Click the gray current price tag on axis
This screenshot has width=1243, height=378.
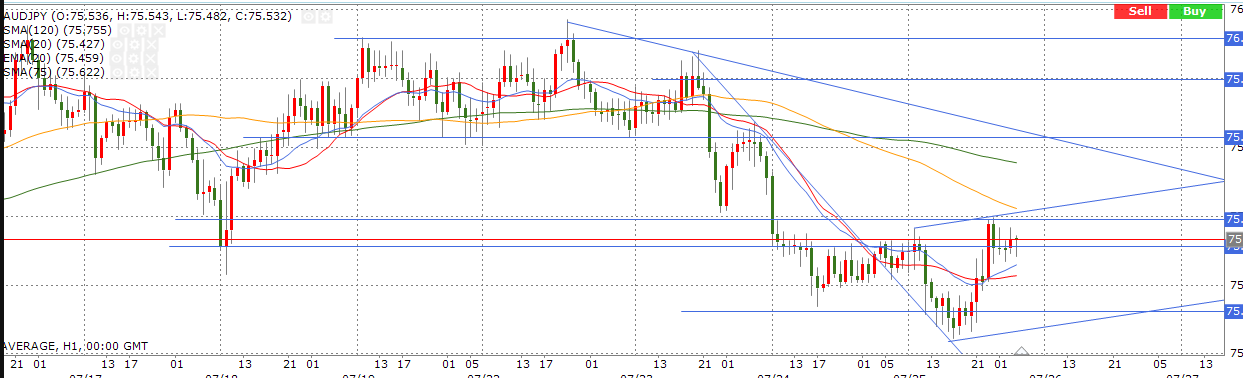(1234, 239)
